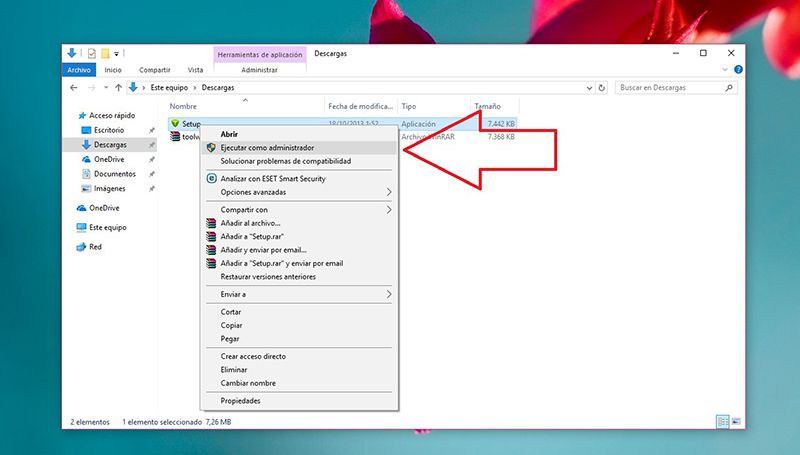Navigate to Este equipo in breadcrumb

pos(169,88)
